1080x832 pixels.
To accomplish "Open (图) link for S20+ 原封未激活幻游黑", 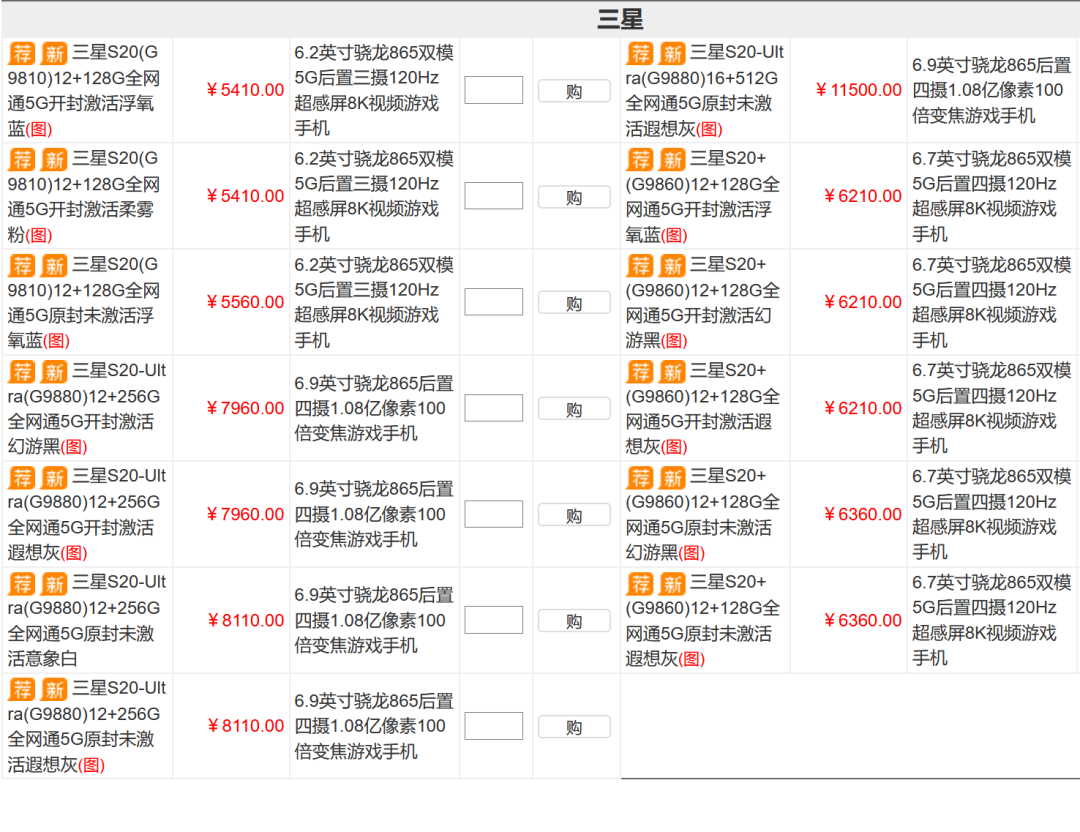I will [x=692, y=553].
